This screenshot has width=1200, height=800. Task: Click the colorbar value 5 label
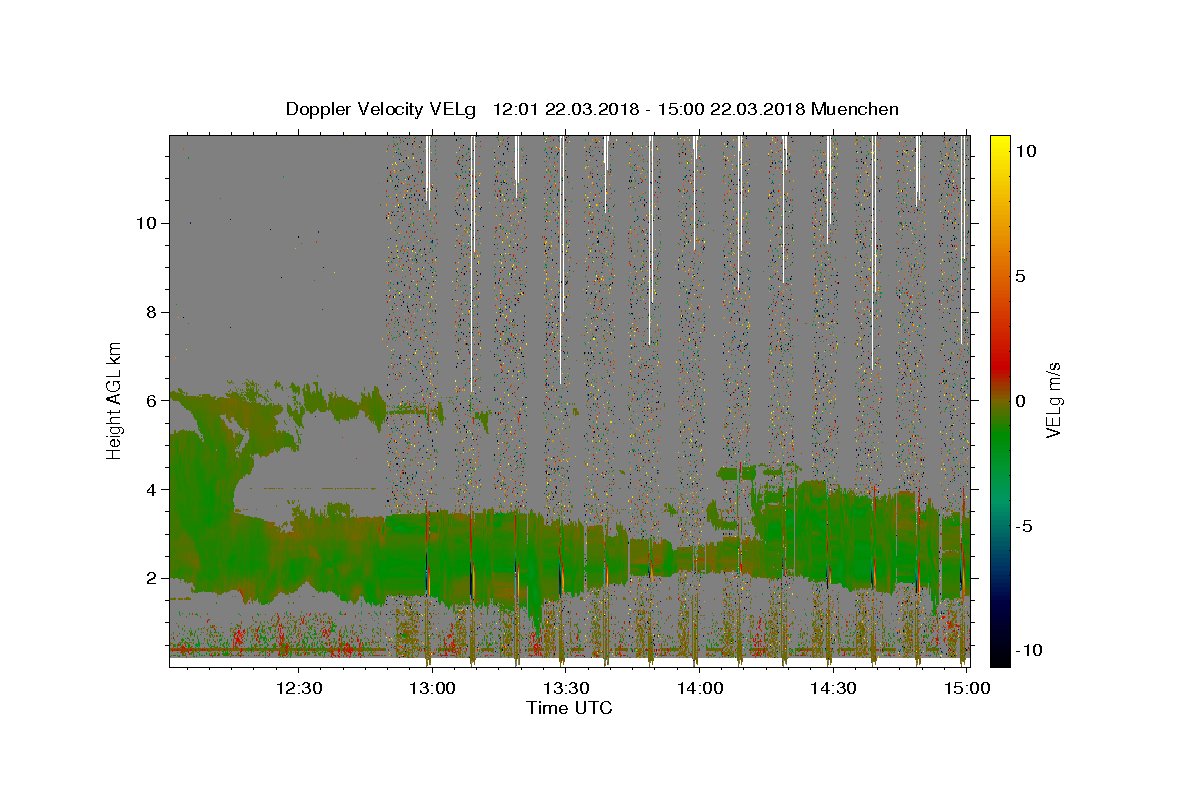(1020, 275)
